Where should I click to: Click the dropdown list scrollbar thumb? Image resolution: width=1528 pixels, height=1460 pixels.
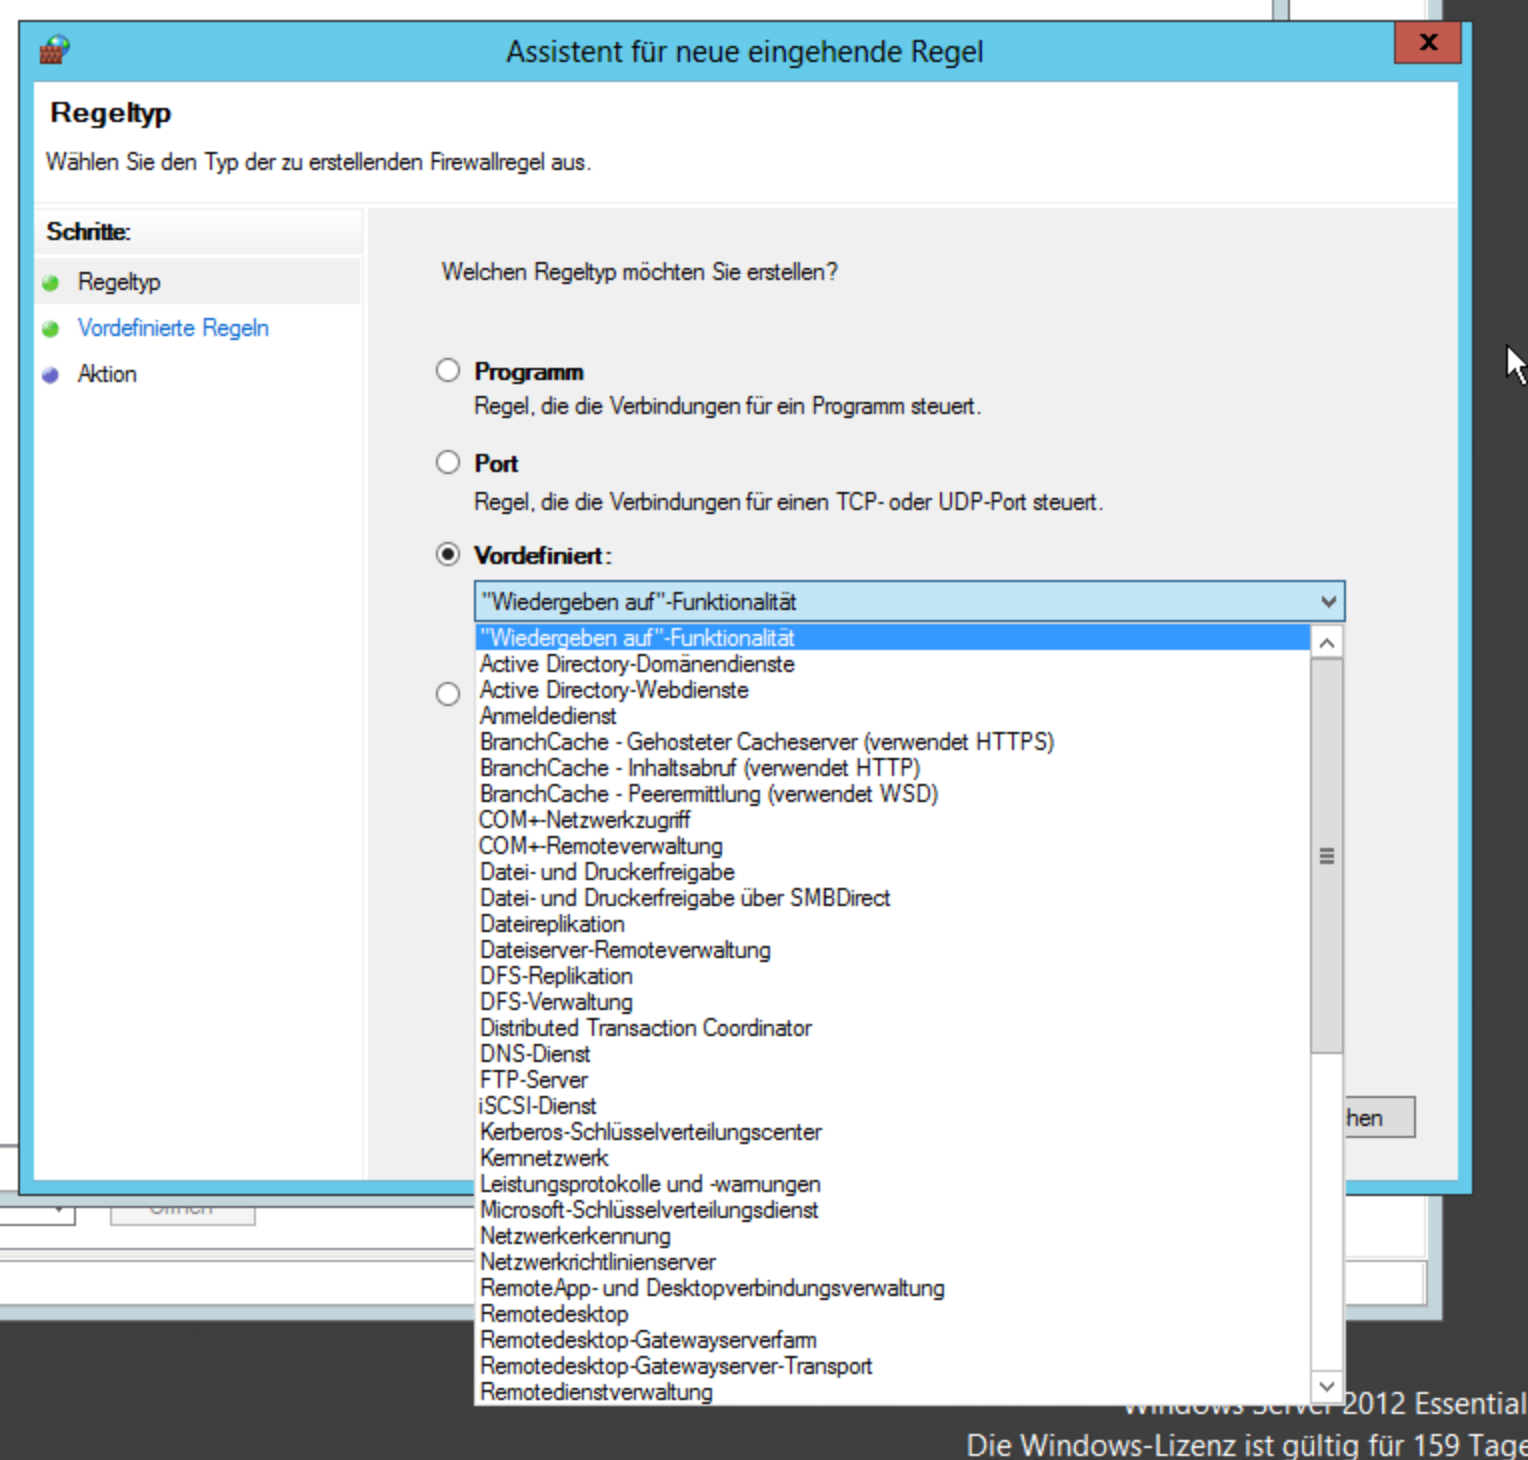click(1327, 856)
